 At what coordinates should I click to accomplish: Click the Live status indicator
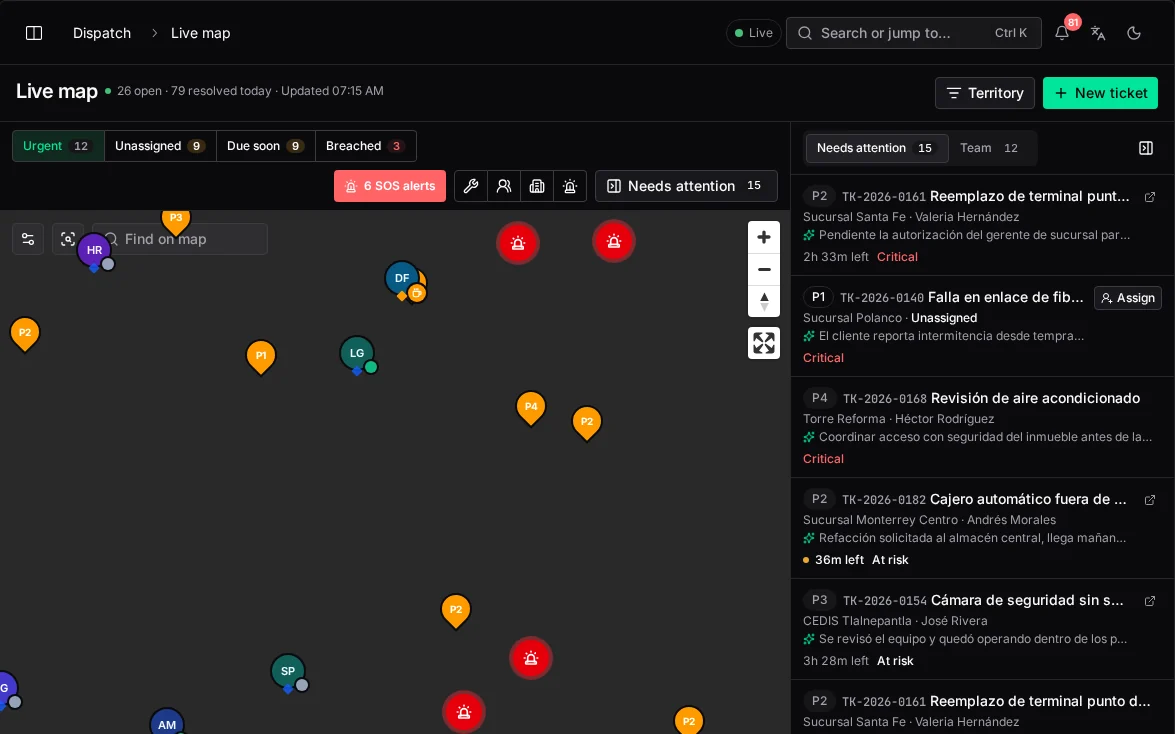tap(753, 33)
